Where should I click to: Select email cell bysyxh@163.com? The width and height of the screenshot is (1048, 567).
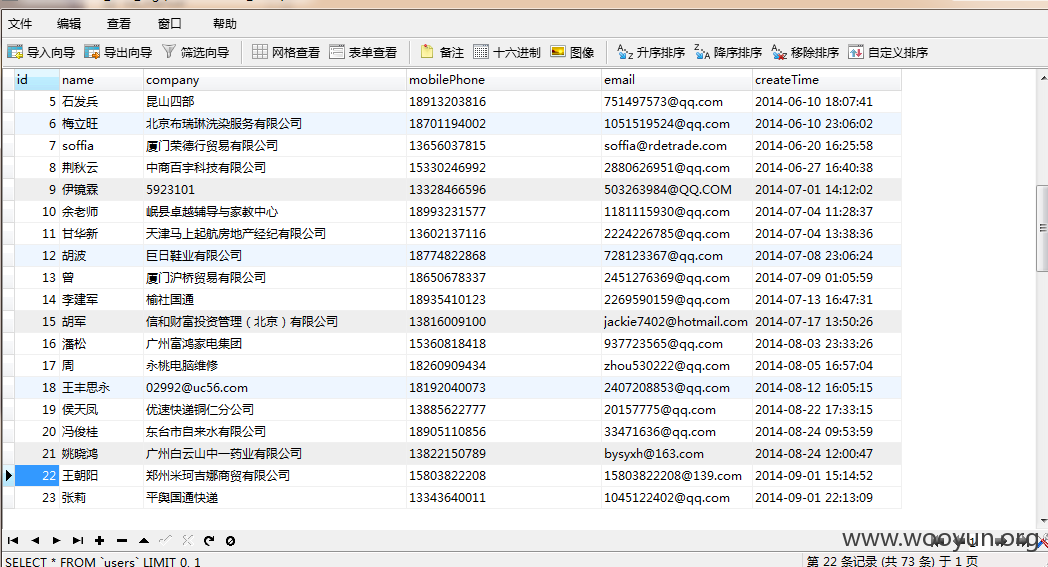[x=676, y=454]
